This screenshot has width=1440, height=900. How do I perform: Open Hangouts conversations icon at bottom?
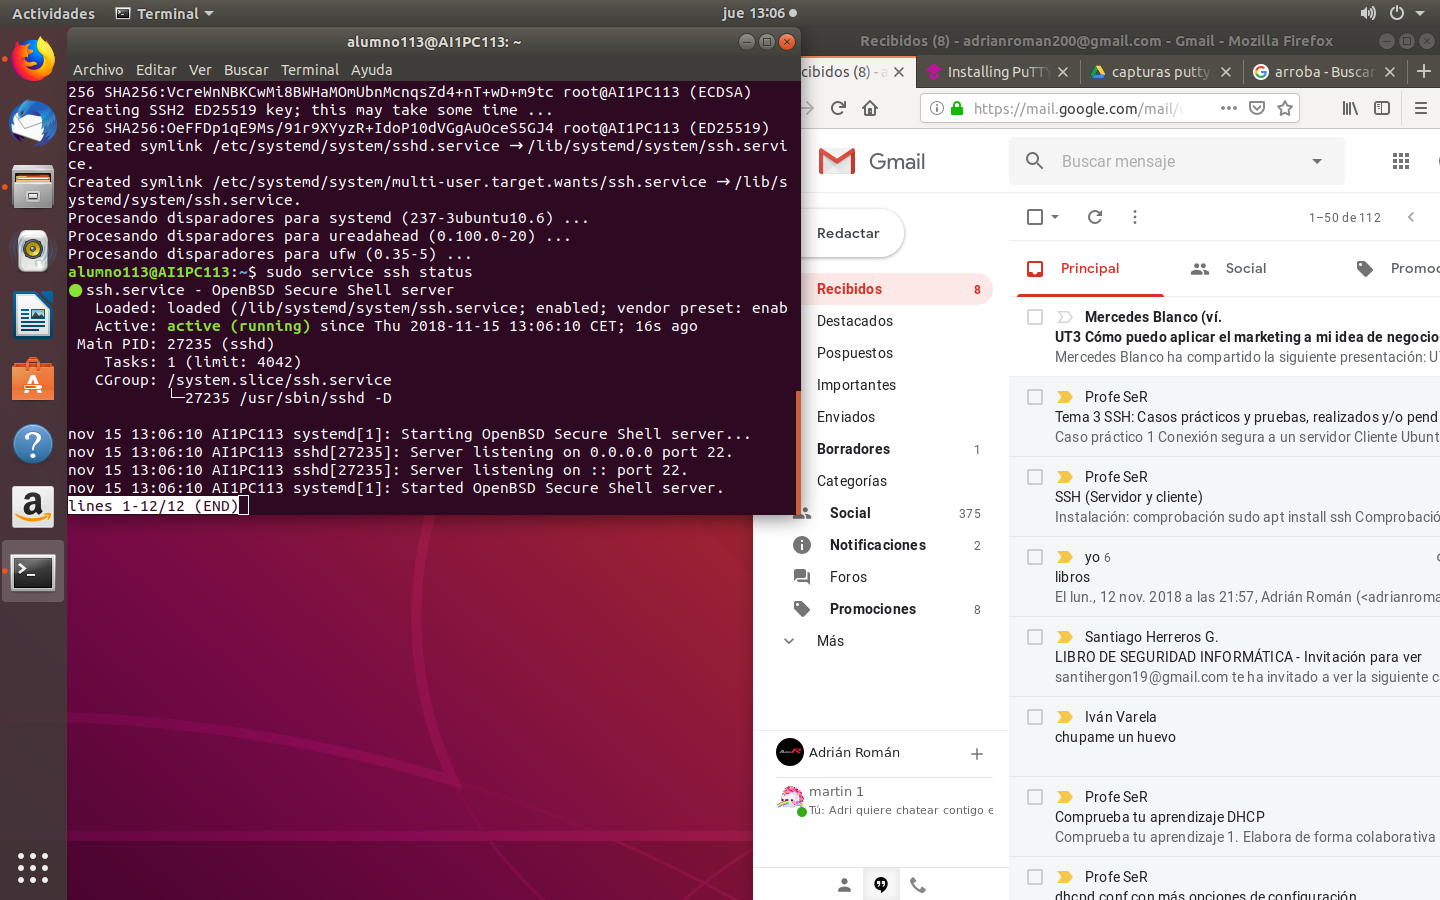tap(881, 884)
